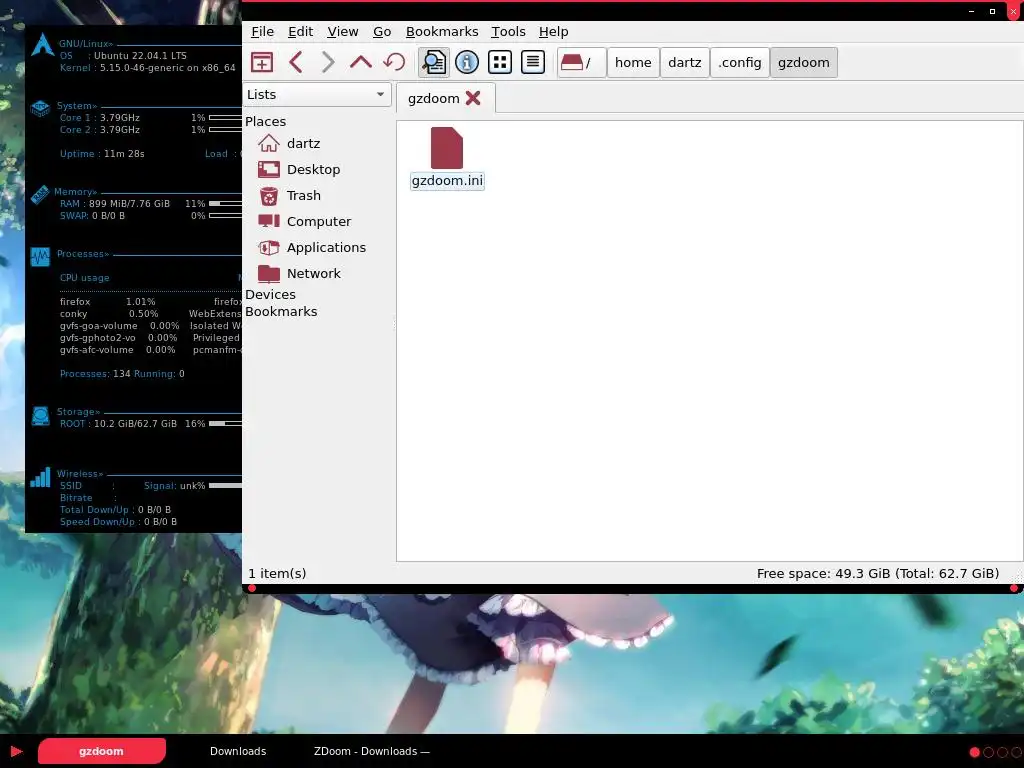
Task: Select the gzdoom.ini file icon
Action: [x=447, y=148]
